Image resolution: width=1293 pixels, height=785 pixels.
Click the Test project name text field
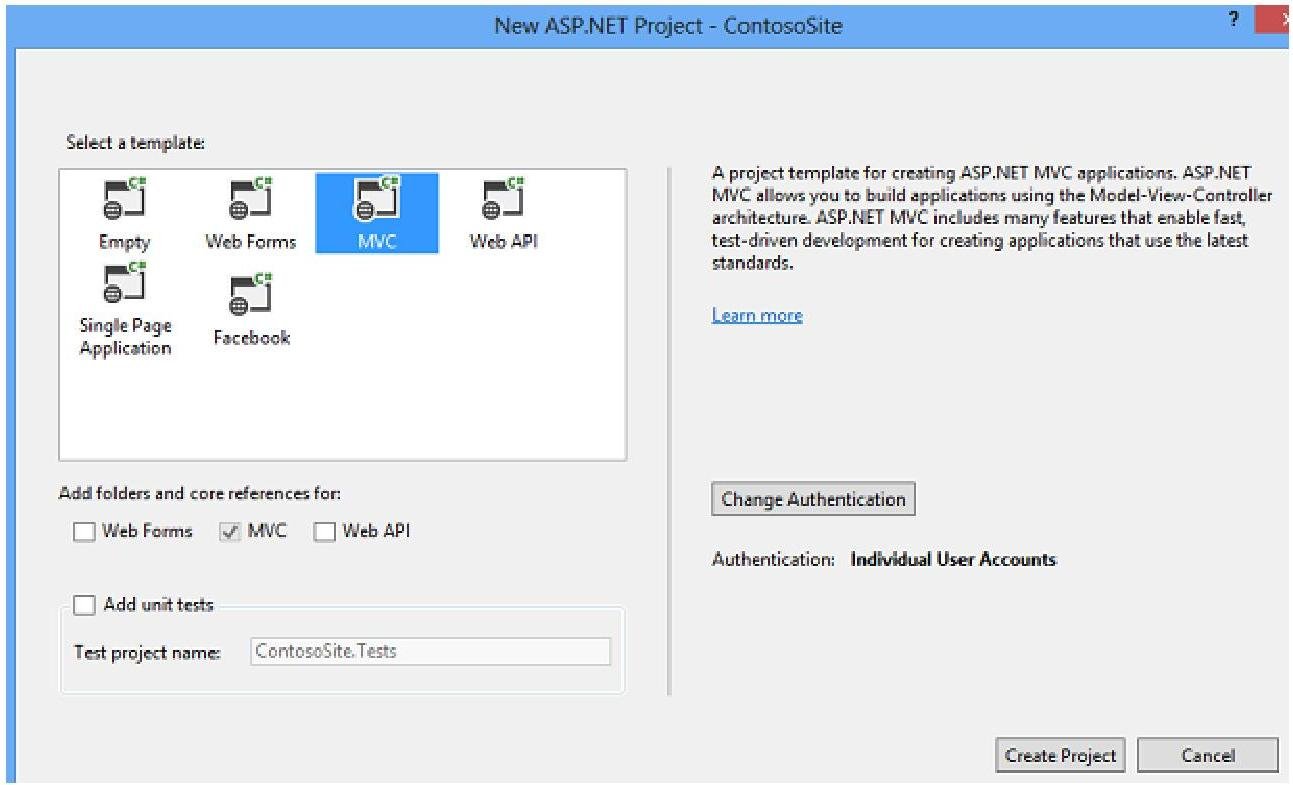(430, 652)
